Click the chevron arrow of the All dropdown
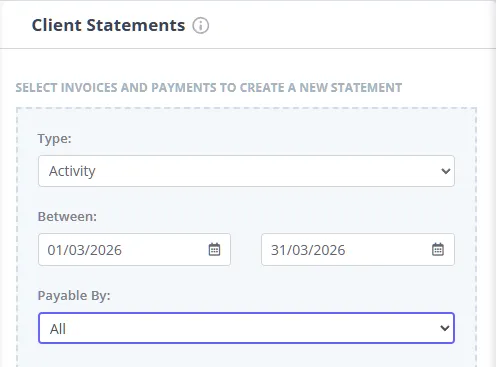 [445, 328]
